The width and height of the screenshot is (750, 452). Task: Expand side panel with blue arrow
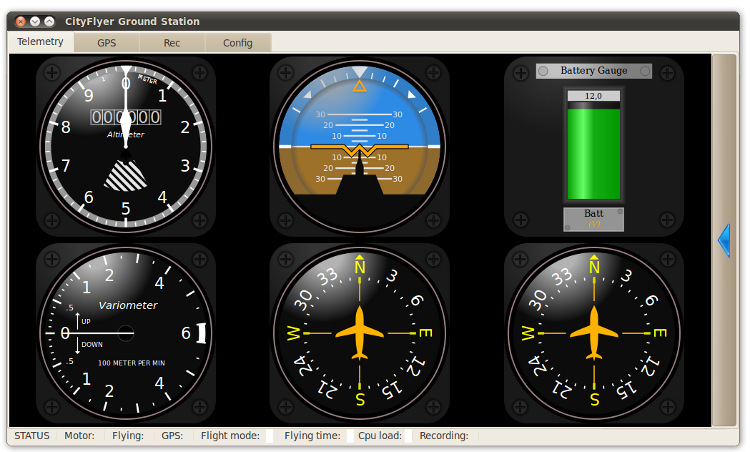[x=724, y=240]
